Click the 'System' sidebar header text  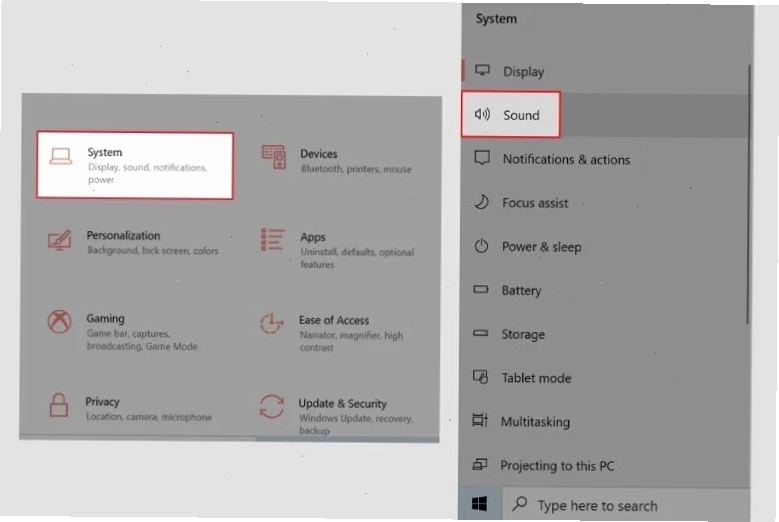(496, 19)
